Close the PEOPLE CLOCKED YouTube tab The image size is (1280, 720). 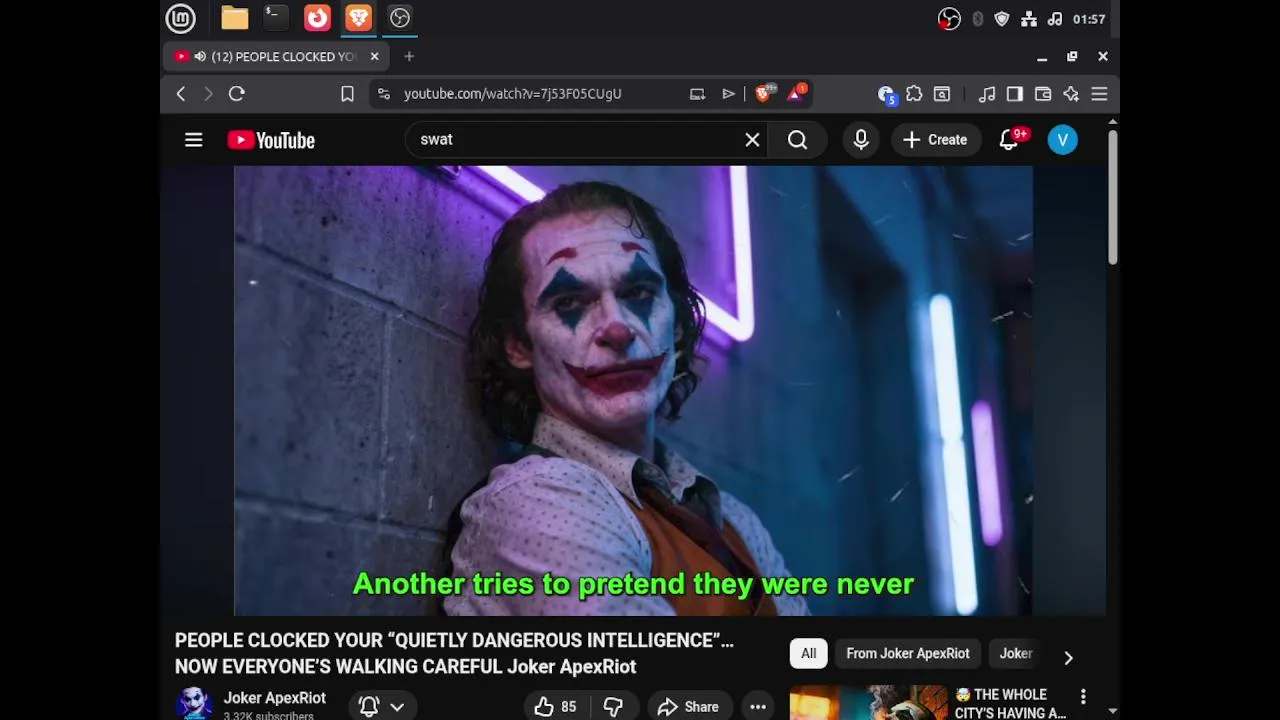pyautogui.click(x=374, y=57)
